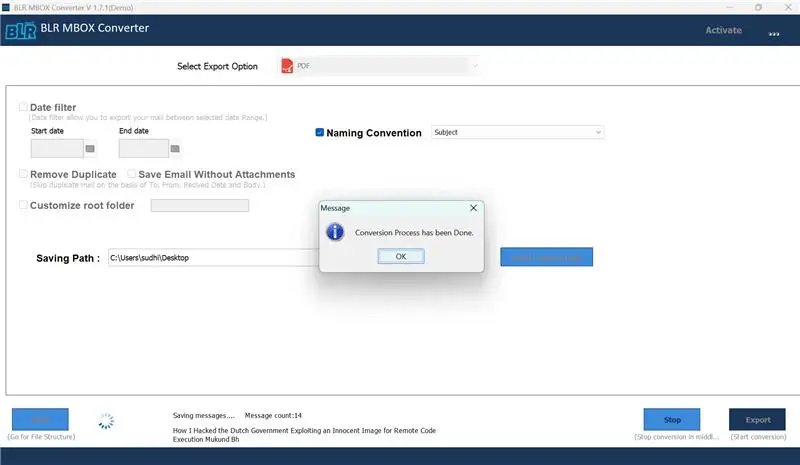Click Activate in the header bar
This screenshot has height=465, width=800.
point(723,30)
